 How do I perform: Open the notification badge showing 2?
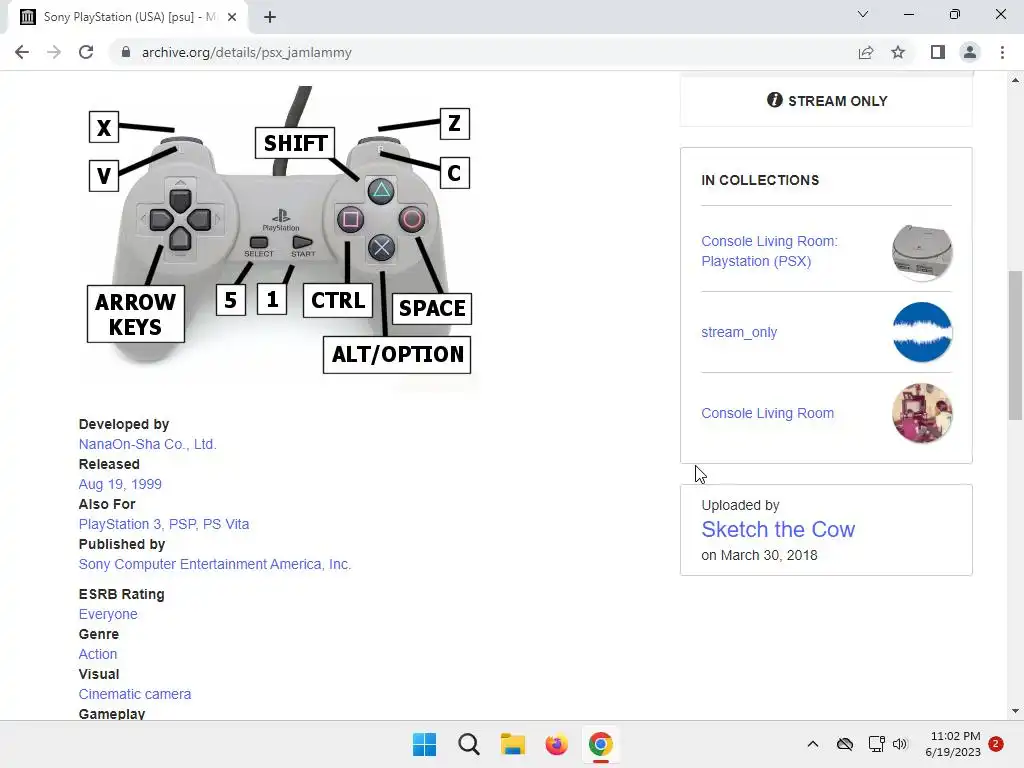[996, 744]
